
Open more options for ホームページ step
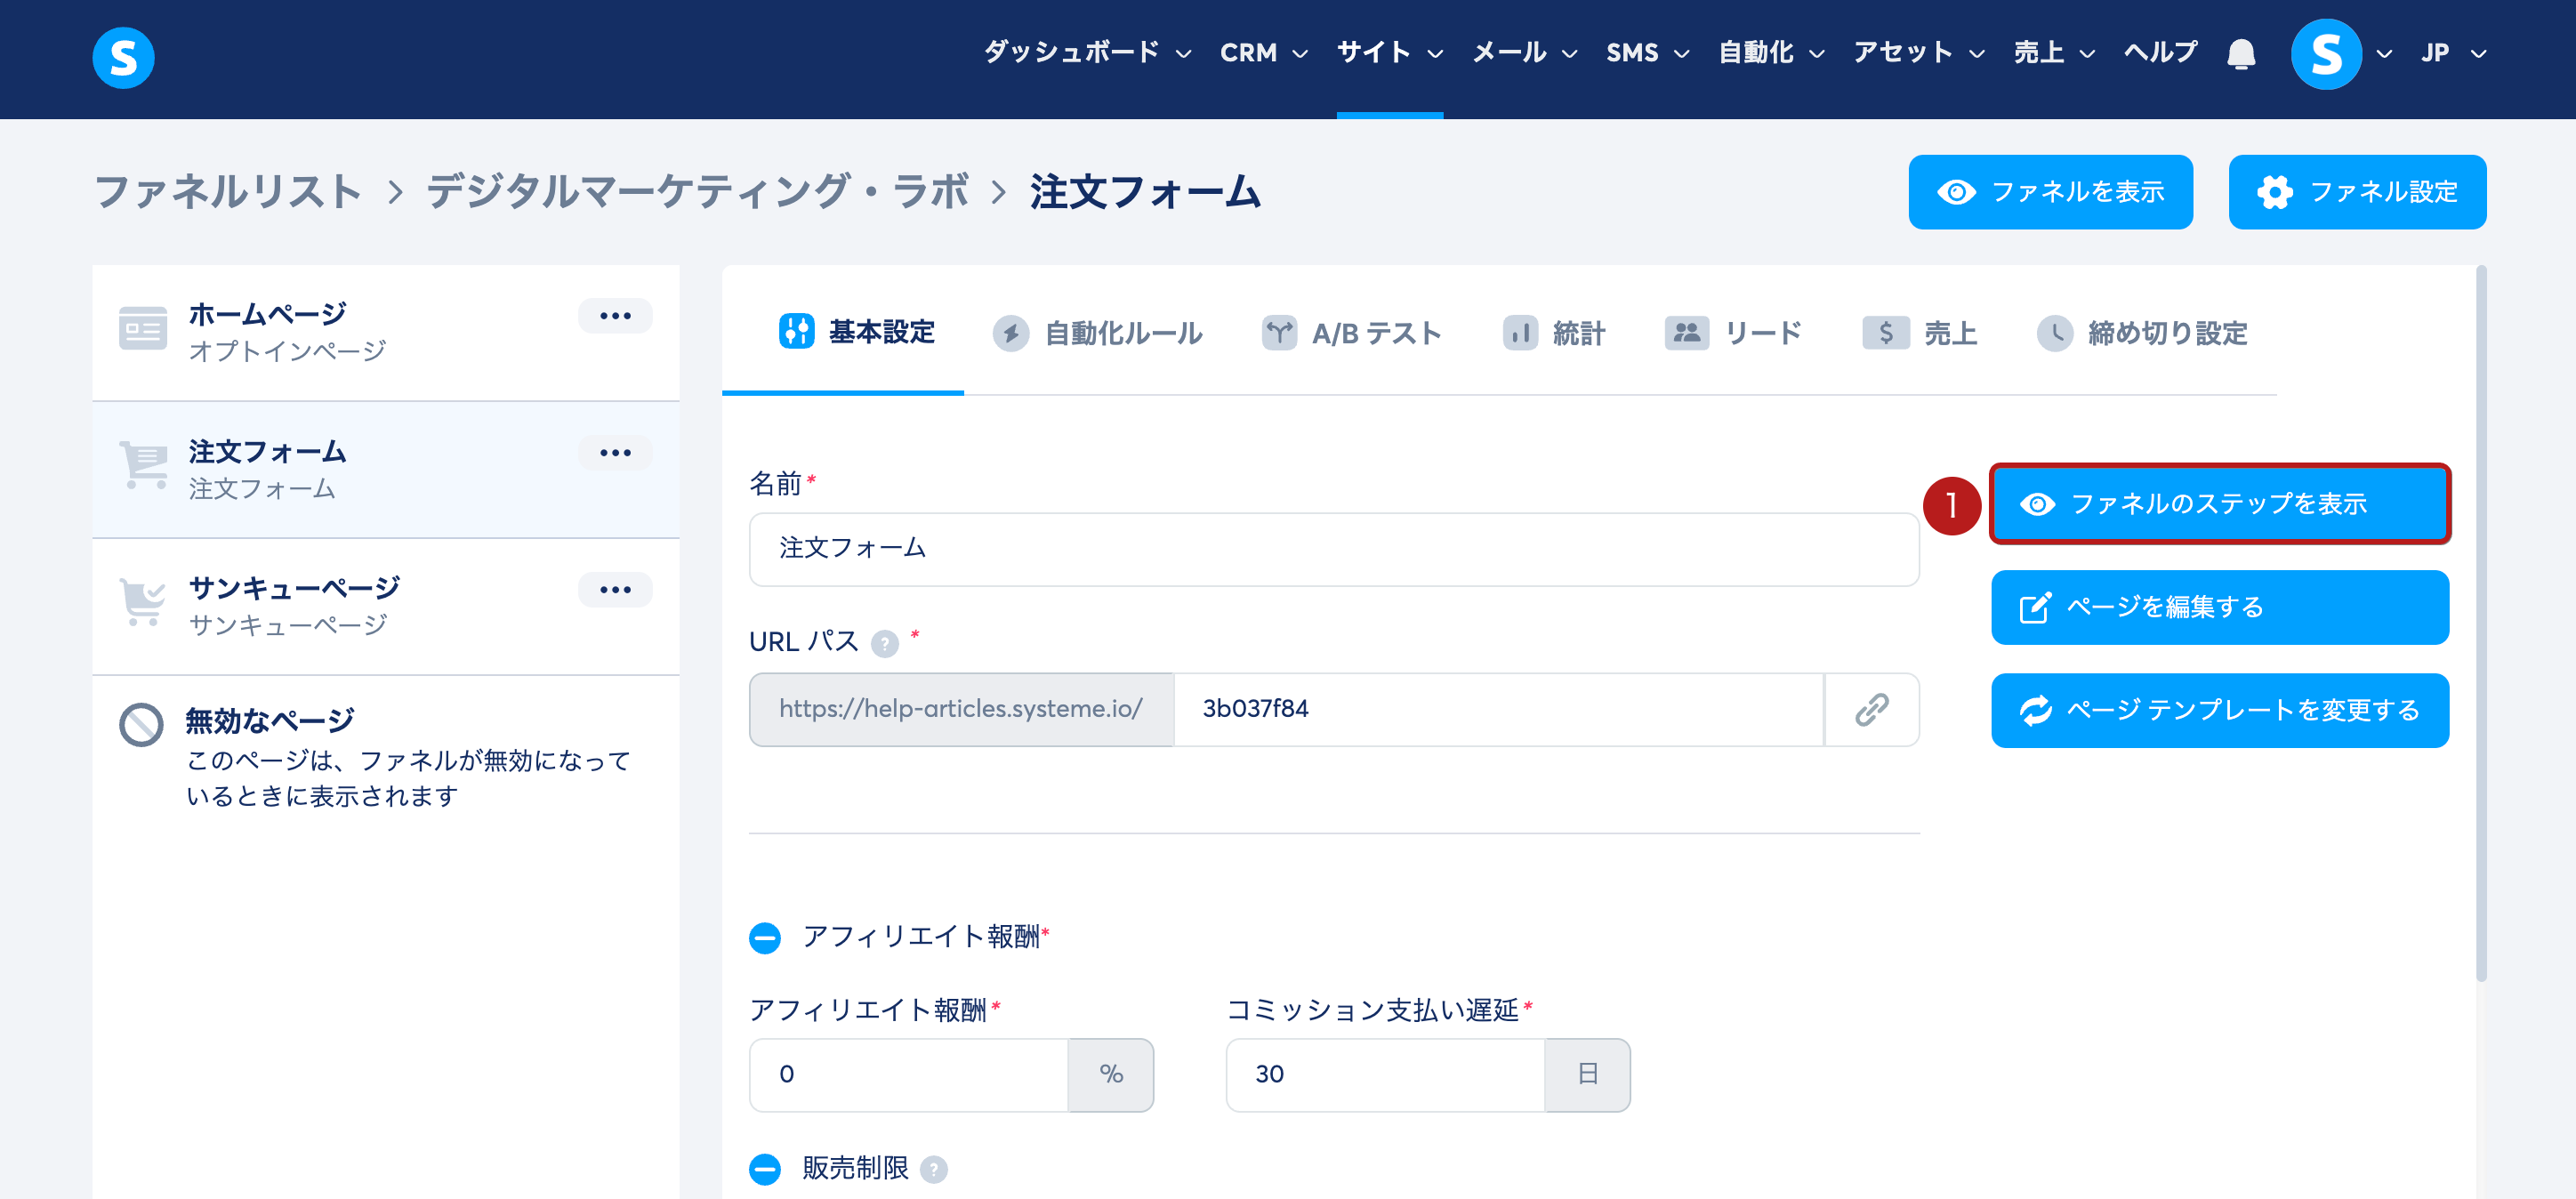coord(615,316)
